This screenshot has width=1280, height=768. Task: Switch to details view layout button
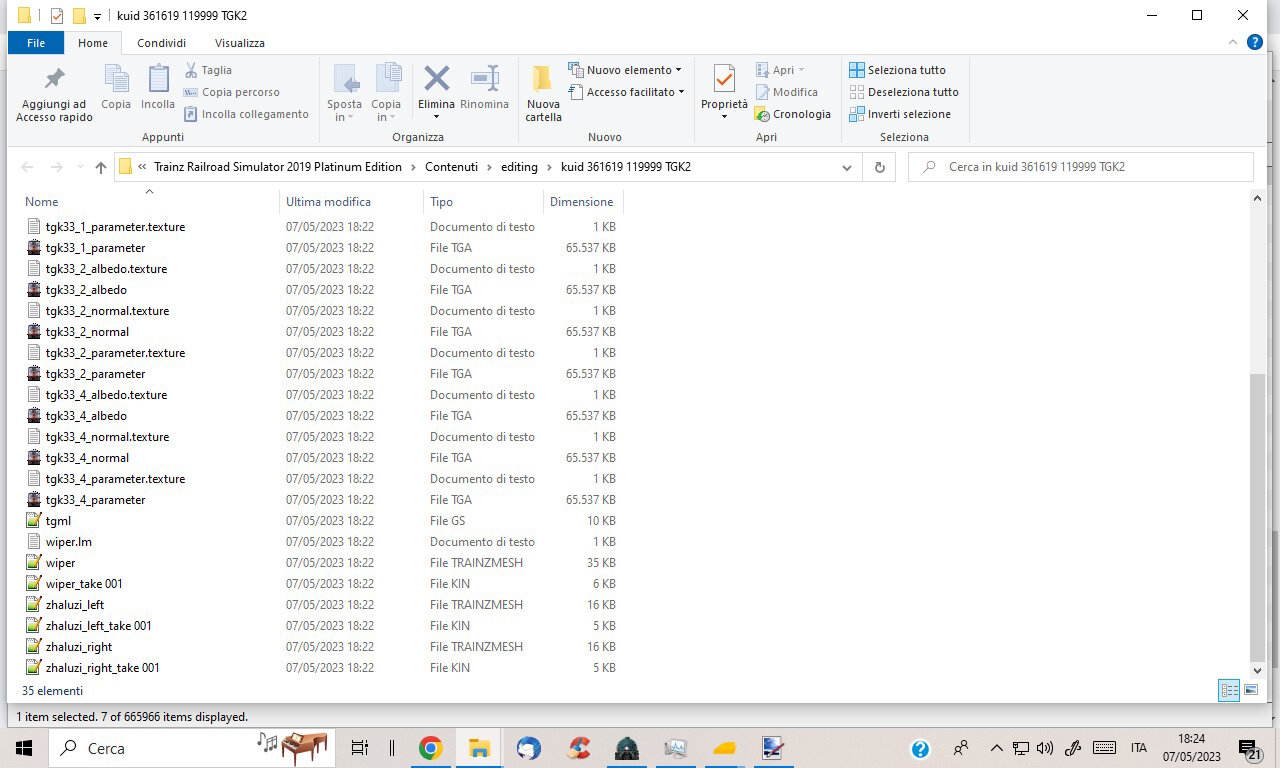(x=1229, y=690)
